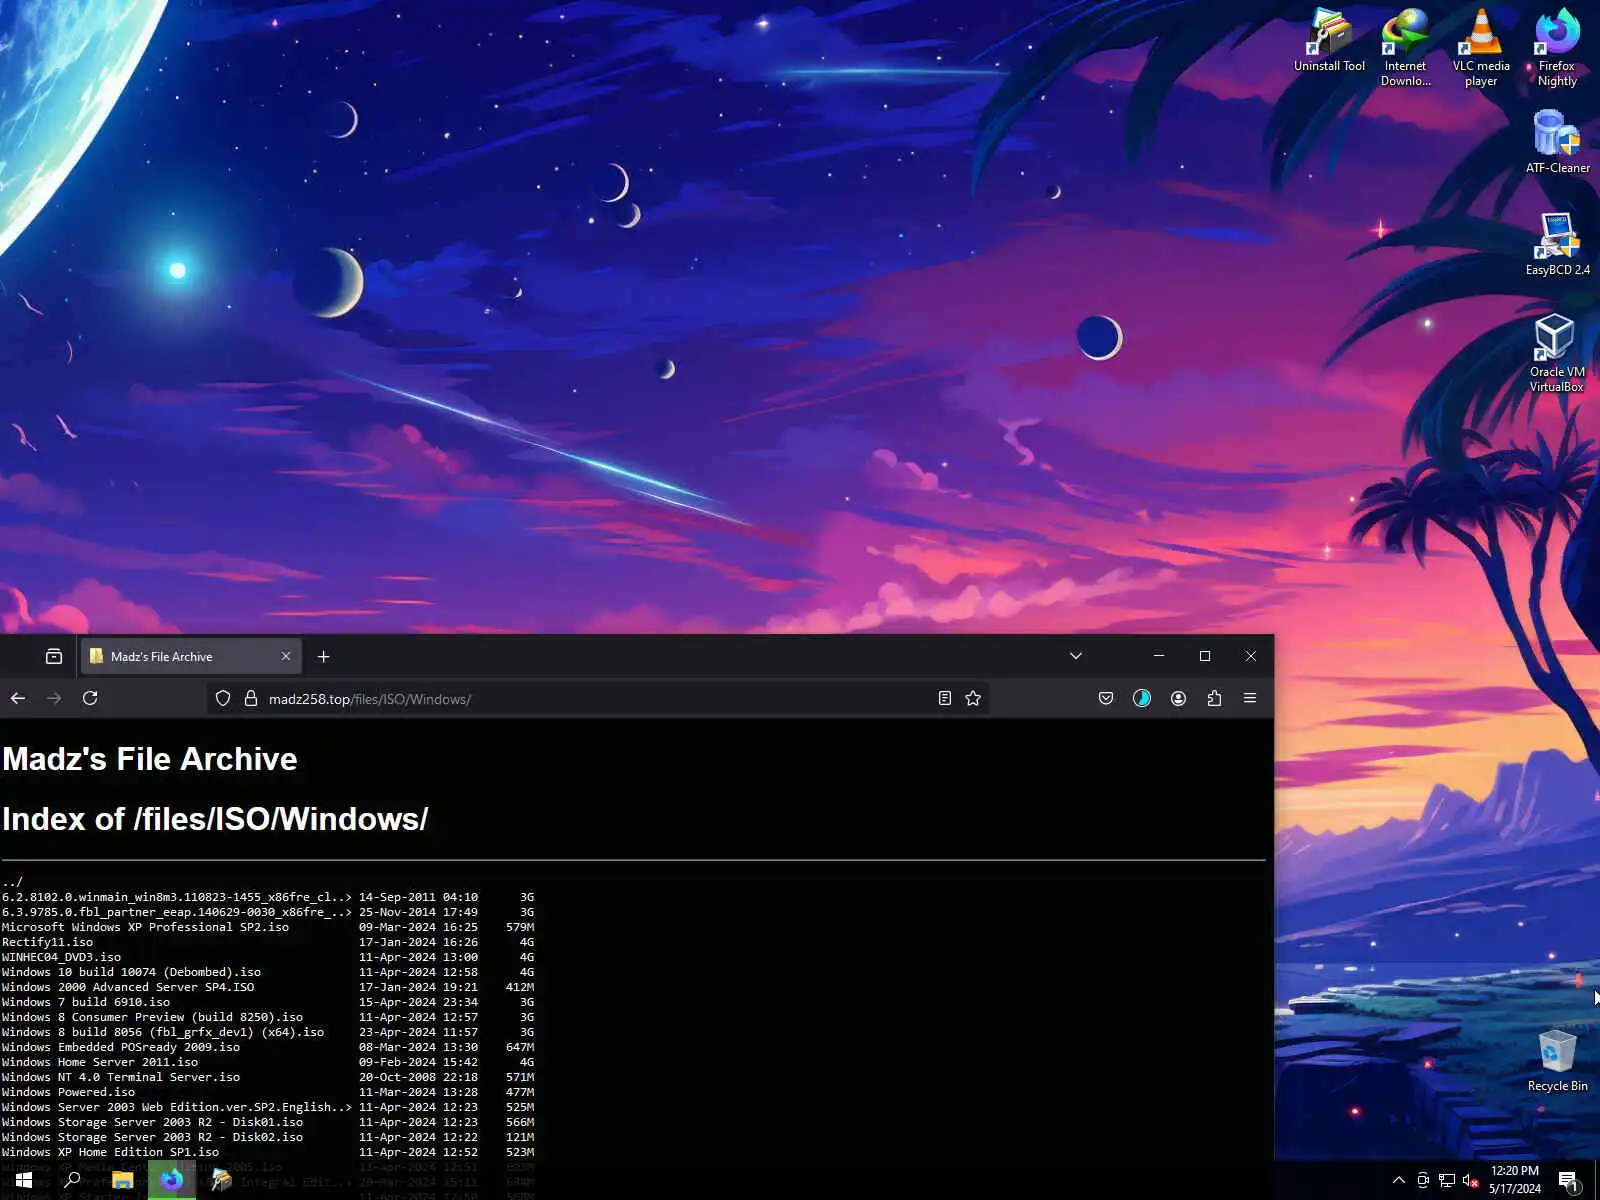Open File Explorer from the taskbar
Viewport: 1600px width, 1200px height.
point(122,1180)
